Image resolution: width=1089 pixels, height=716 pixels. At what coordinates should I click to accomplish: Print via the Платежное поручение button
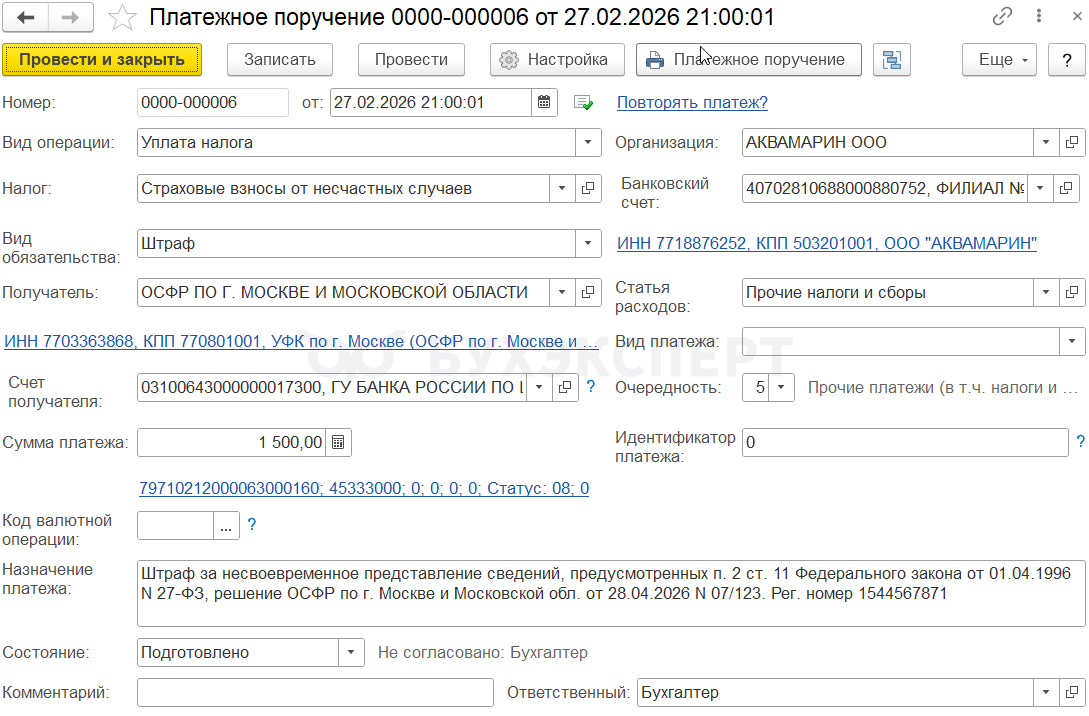pos(749,60)
